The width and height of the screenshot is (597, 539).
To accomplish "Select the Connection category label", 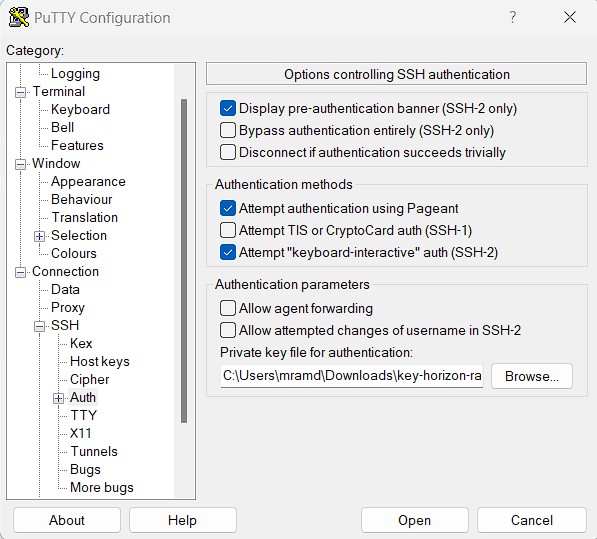I will [65, 271].
